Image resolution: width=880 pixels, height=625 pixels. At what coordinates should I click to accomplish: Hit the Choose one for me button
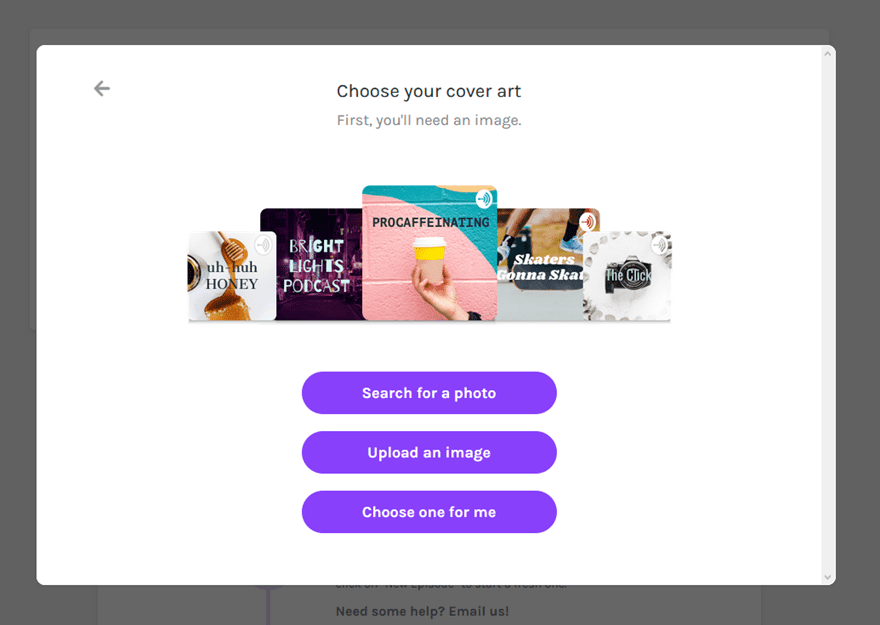click(429, 512)
